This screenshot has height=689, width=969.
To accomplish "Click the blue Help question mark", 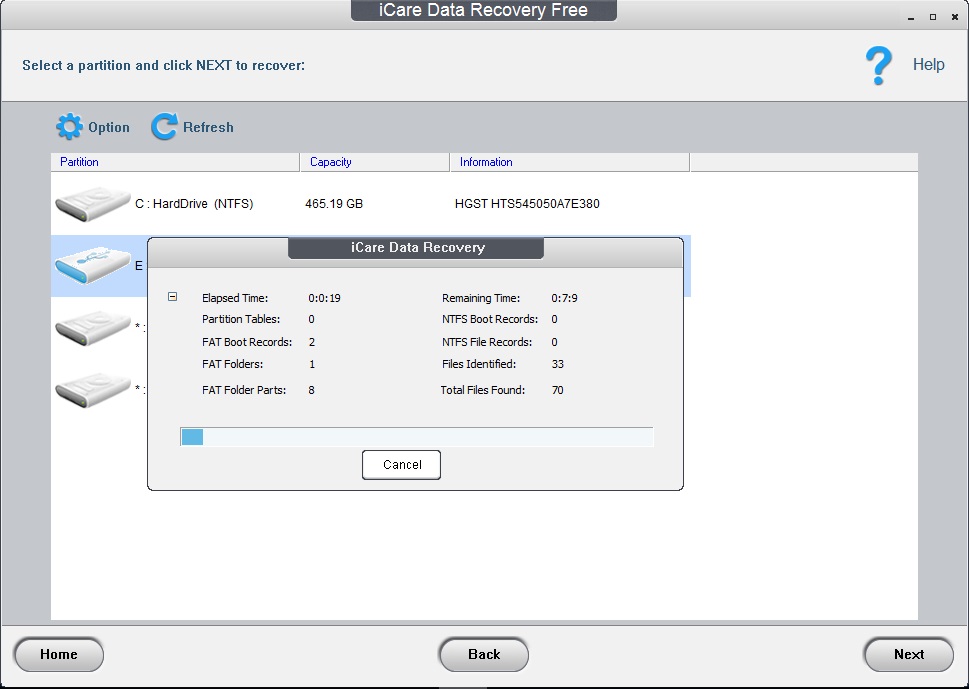I will 878,64.
